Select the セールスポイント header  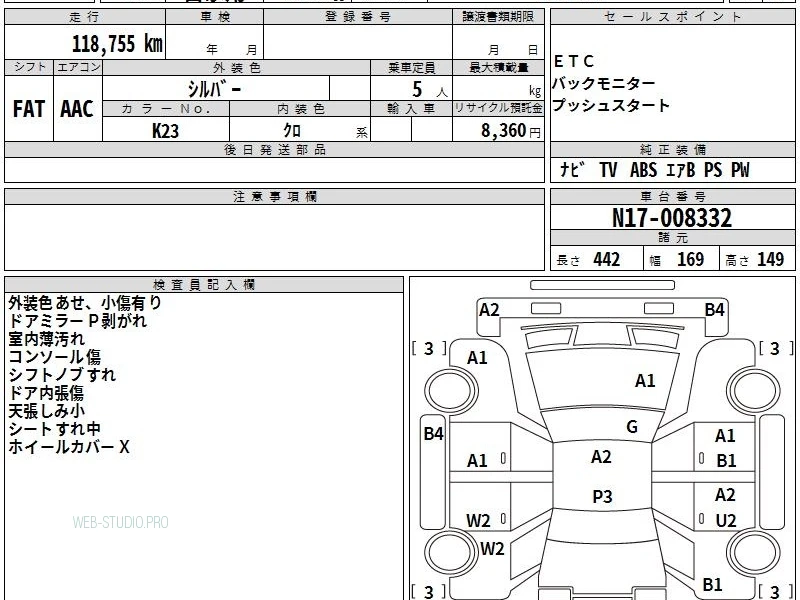672,17
